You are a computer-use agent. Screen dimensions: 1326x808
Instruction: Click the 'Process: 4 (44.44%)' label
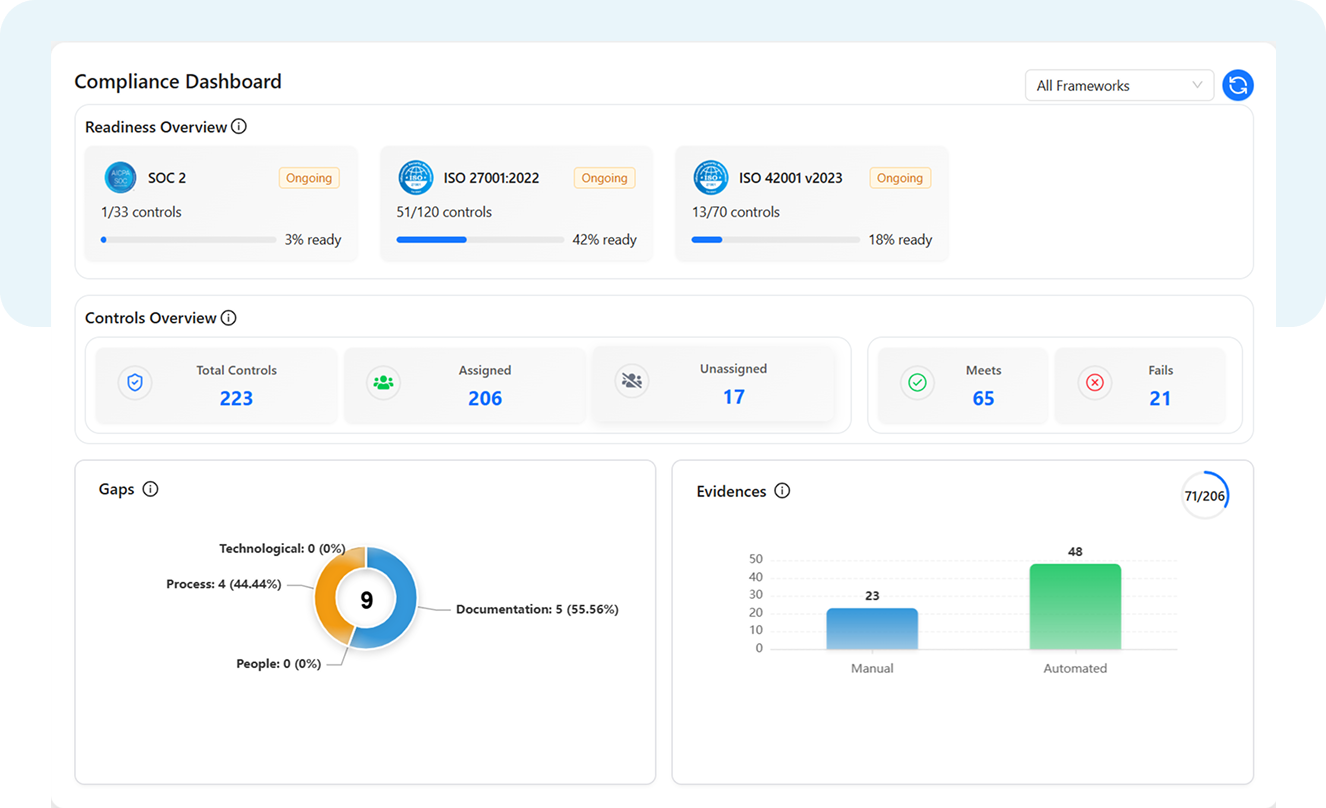coord(224,584)
